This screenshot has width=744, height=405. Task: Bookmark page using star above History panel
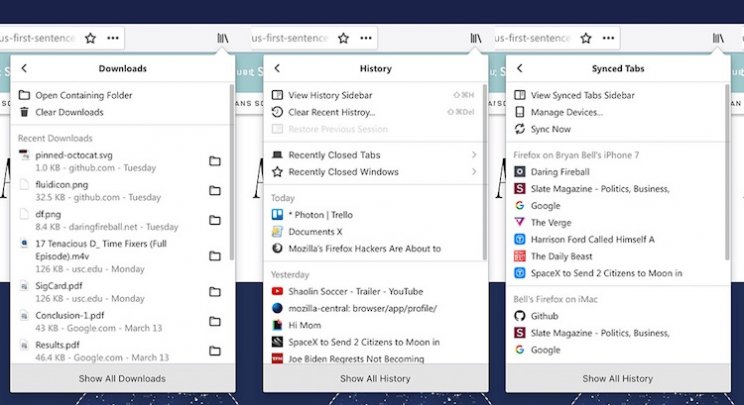coord(344,38)
